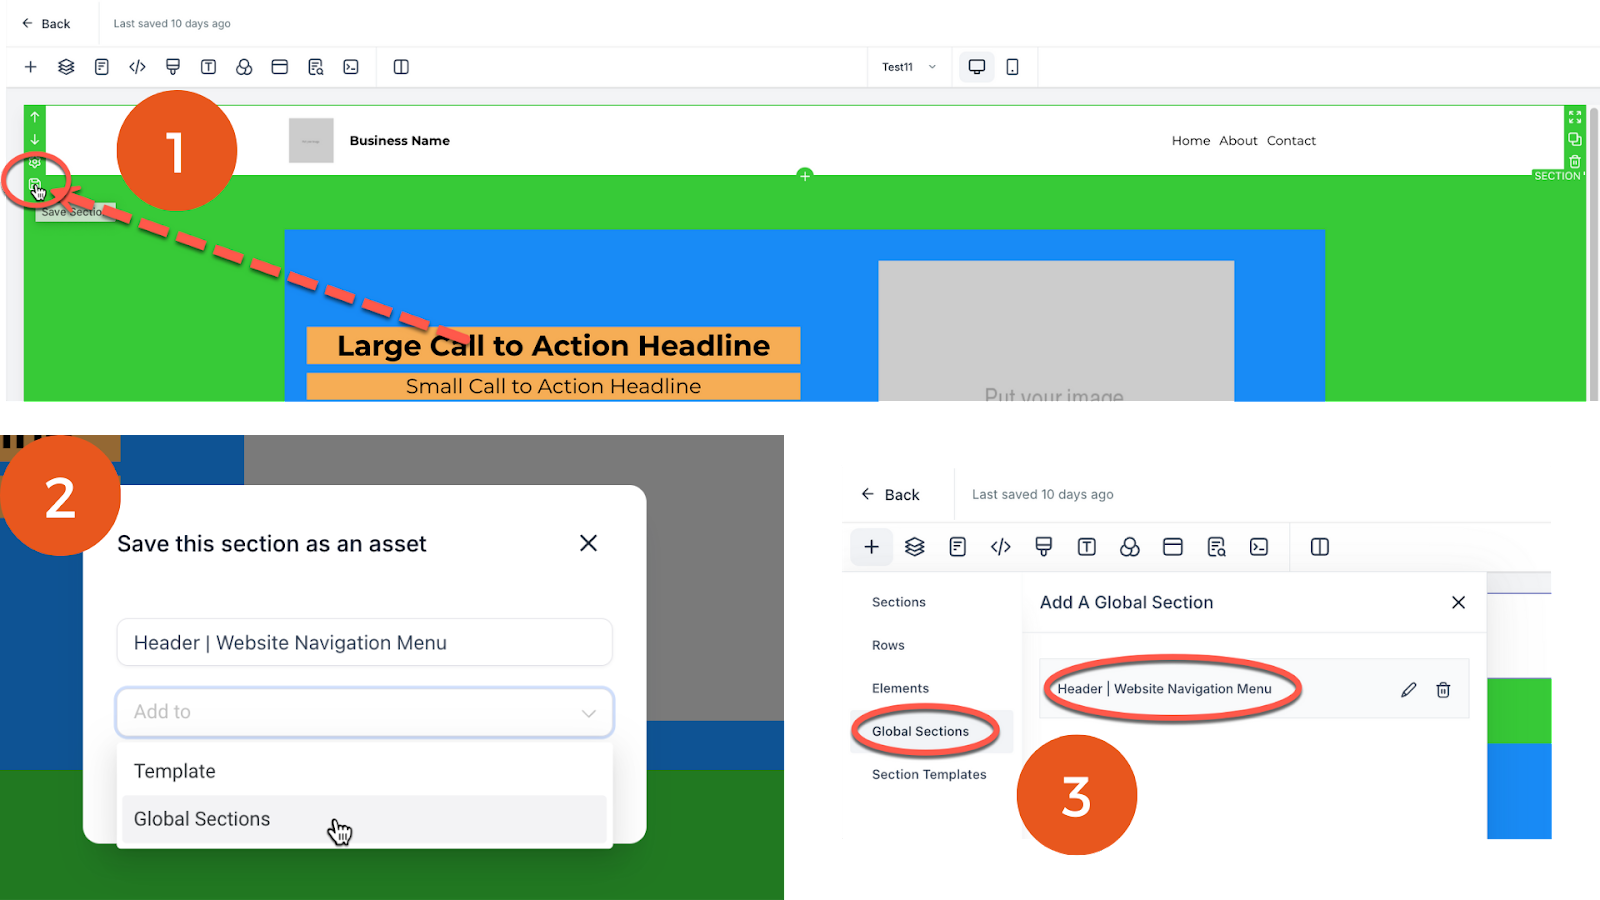The image size is (1600, 900).
Task: Expand the Add to dropdown
Action: pos(365,712)
